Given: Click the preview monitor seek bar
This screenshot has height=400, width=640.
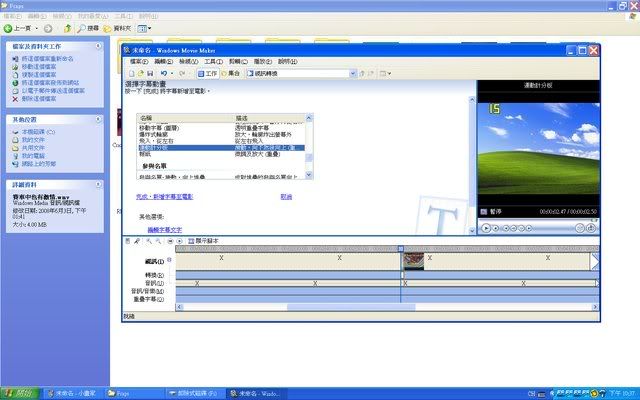Looking at the screenshot, I should 538,220.
